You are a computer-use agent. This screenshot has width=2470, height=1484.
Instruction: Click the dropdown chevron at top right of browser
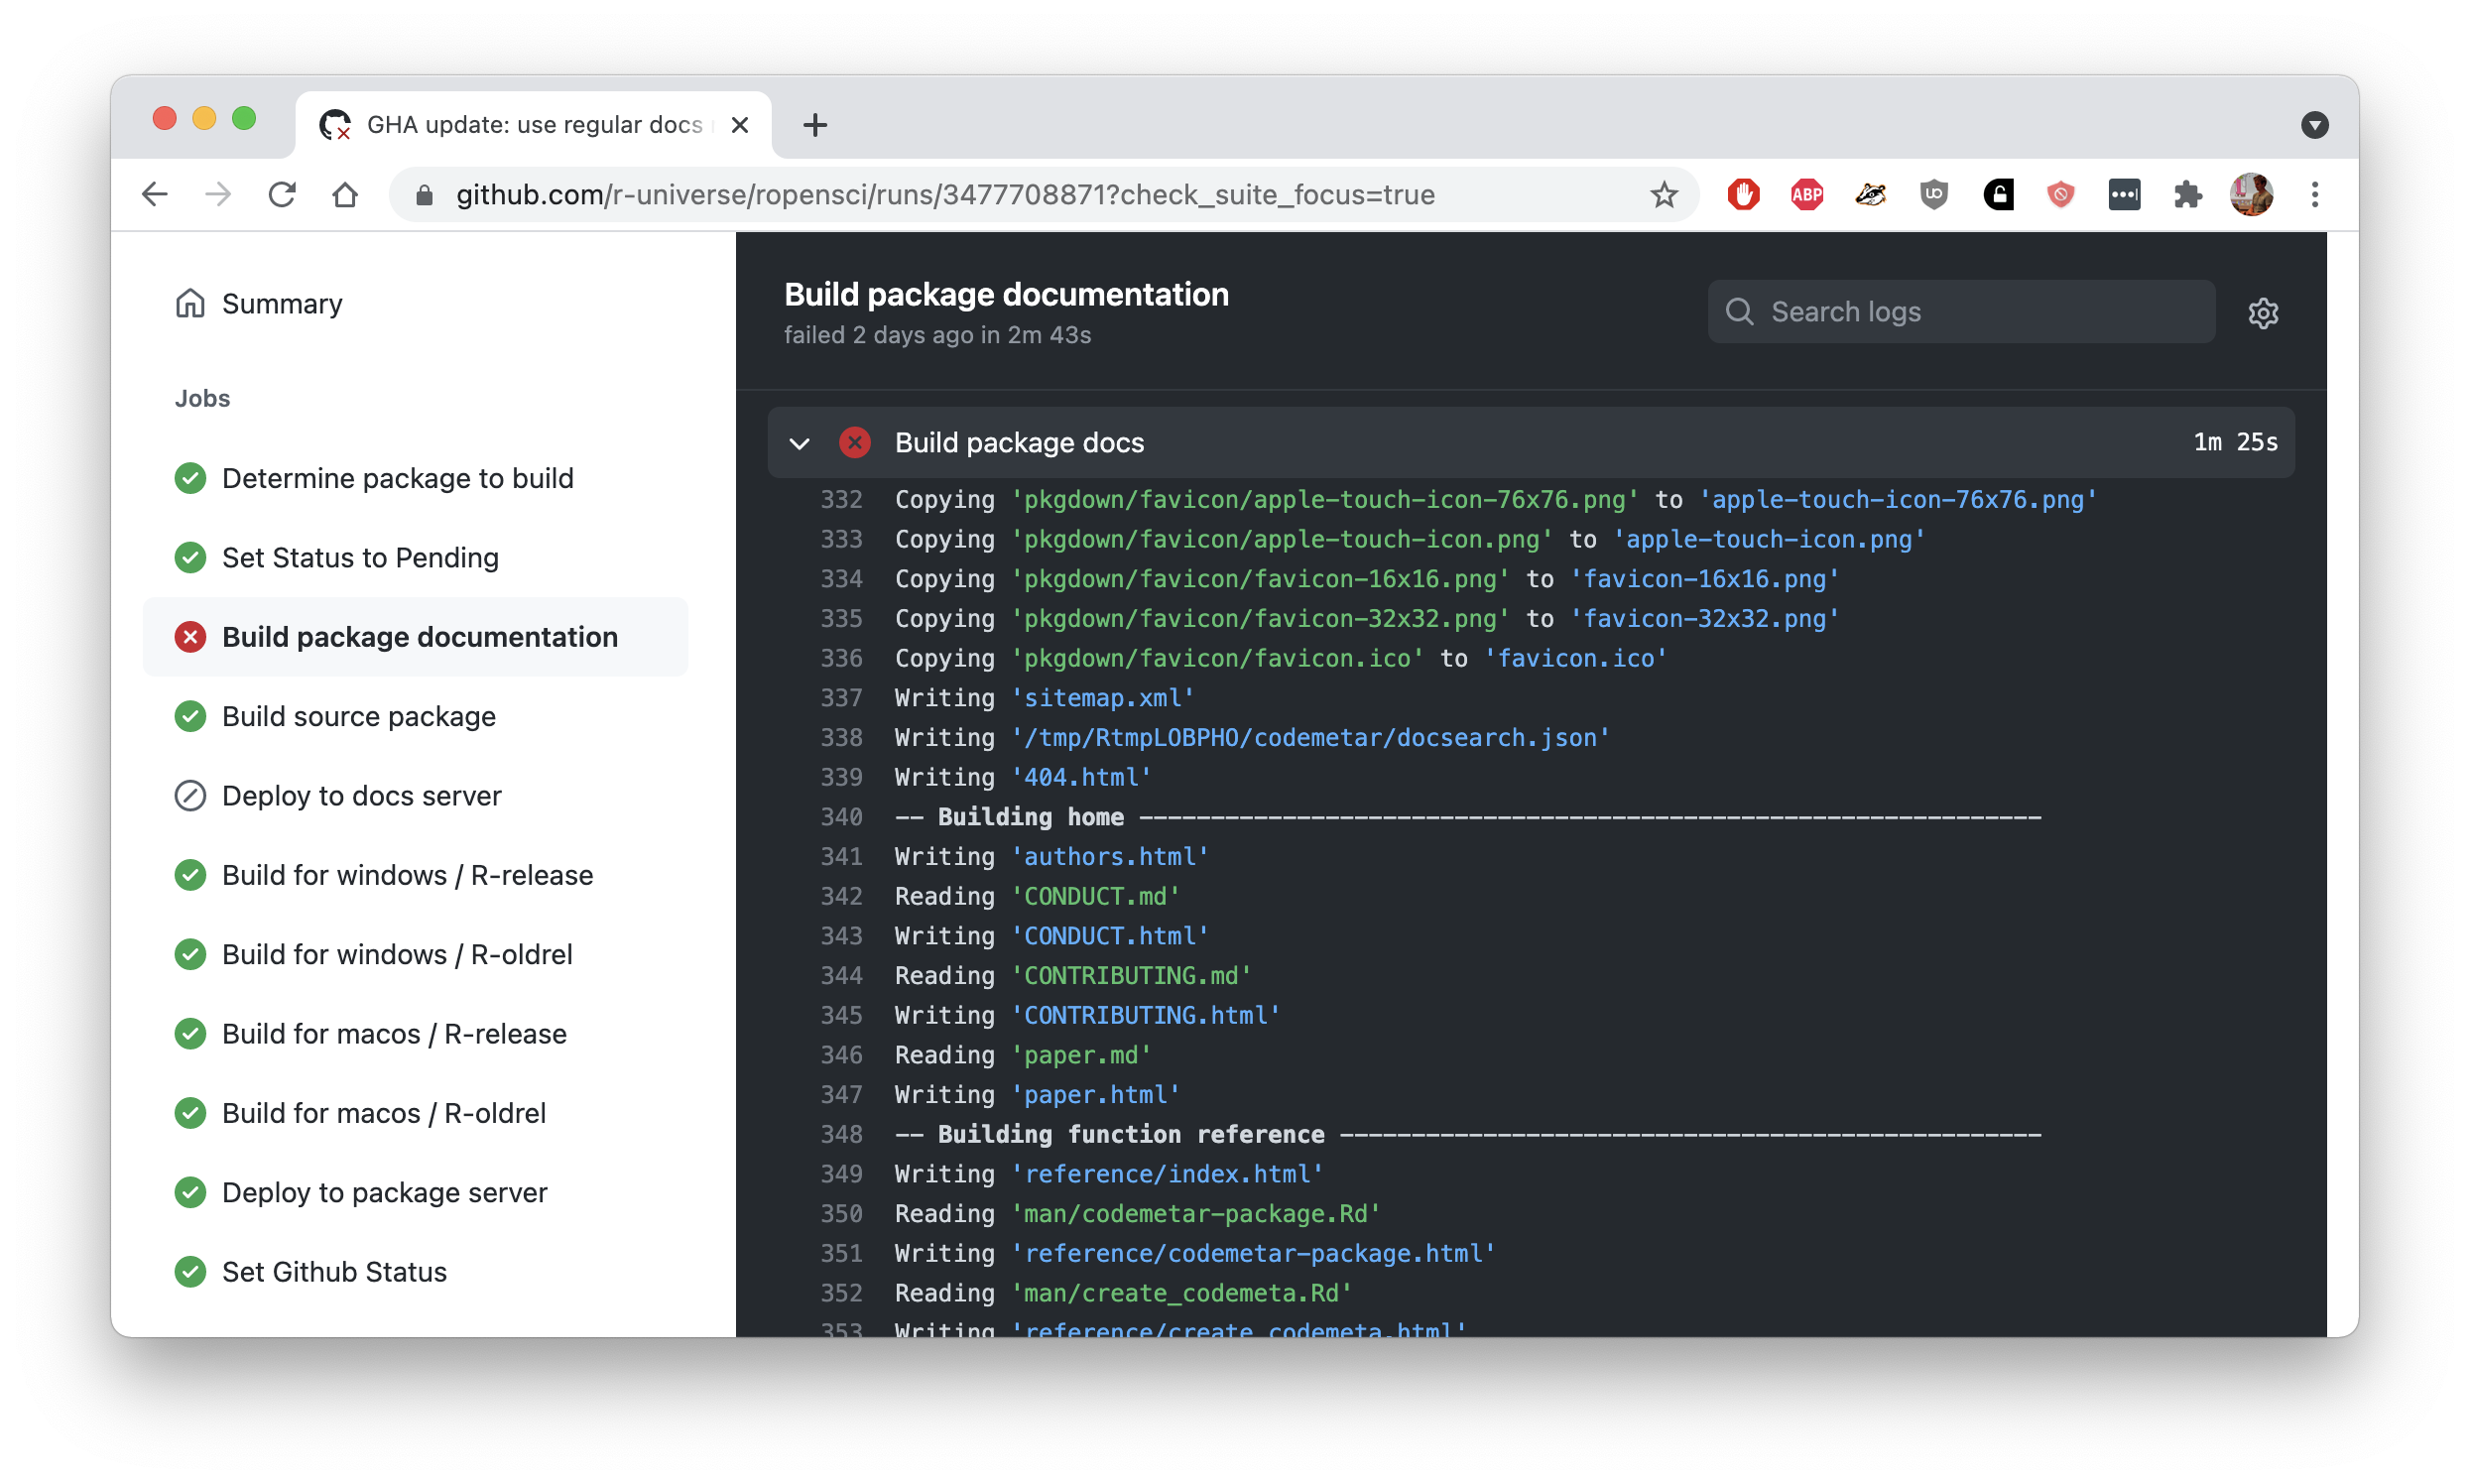click(2315, 124)
